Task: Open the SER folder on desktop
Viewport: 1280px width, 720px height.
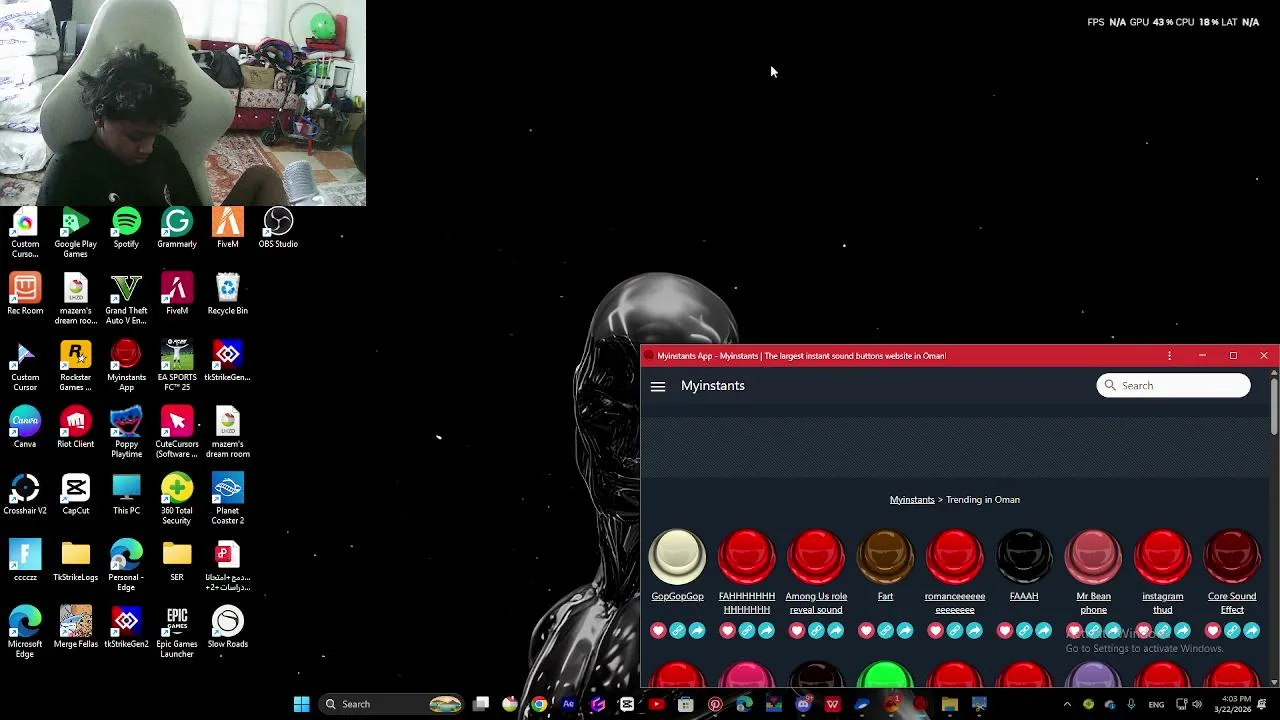Action: 177,562
